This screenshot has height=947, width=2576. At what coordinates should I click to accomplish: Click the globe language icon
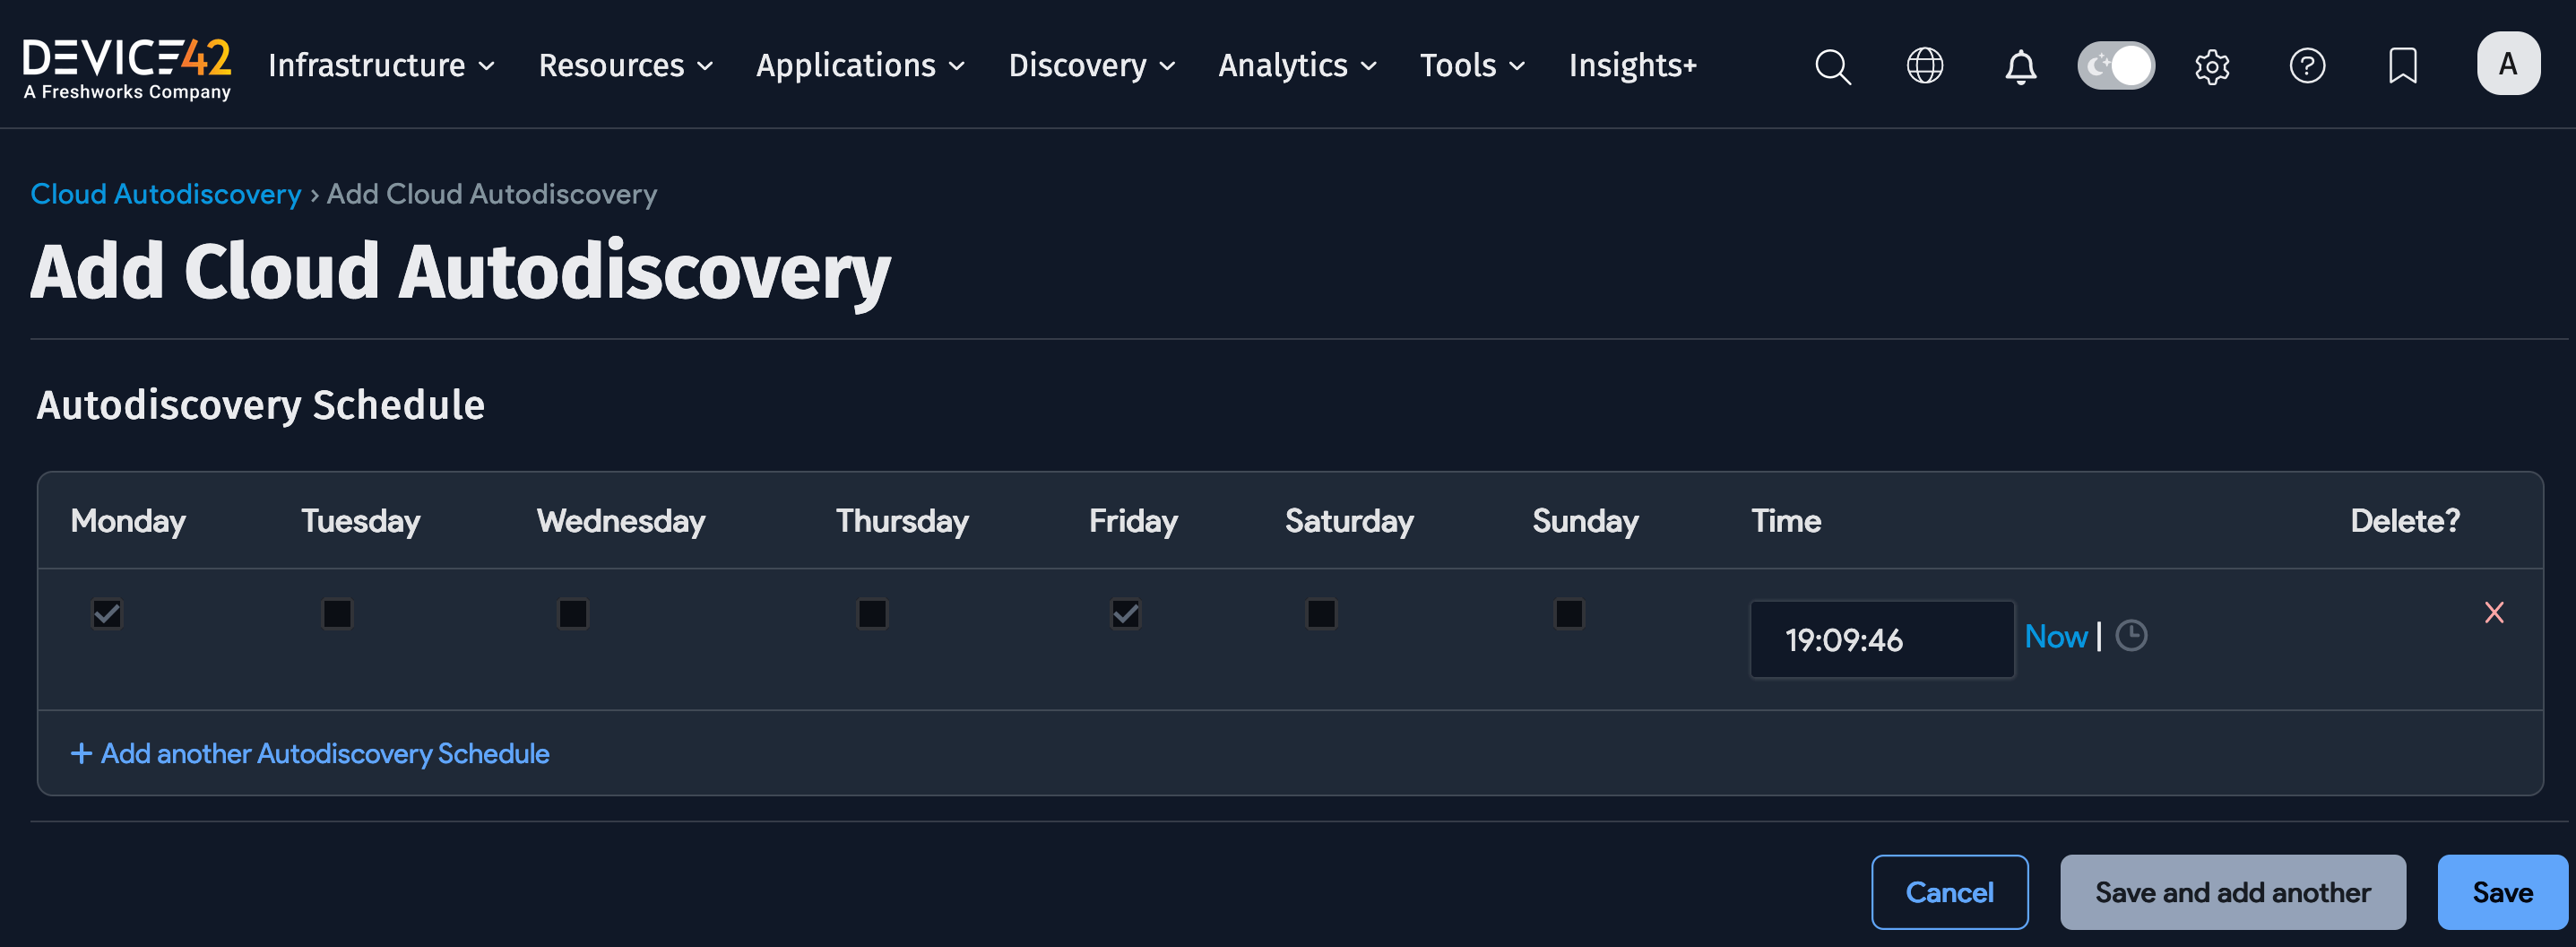[1923, 66]
